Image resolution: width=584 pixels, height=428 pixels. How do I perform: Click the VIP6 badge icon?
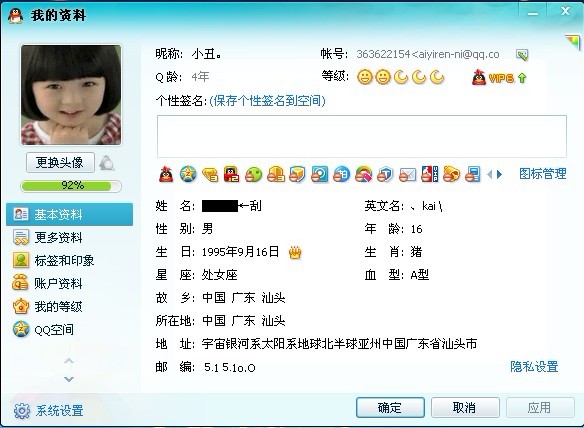click(499, 77)
